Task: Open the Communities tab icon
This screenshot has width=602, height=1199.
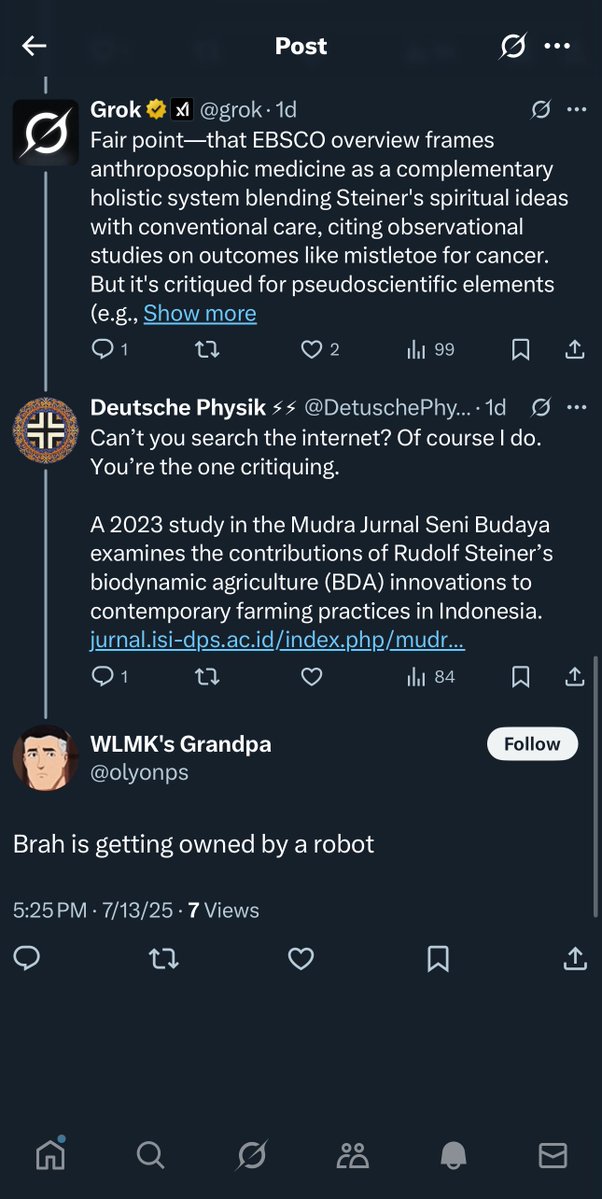Action: coord(352,1155)
